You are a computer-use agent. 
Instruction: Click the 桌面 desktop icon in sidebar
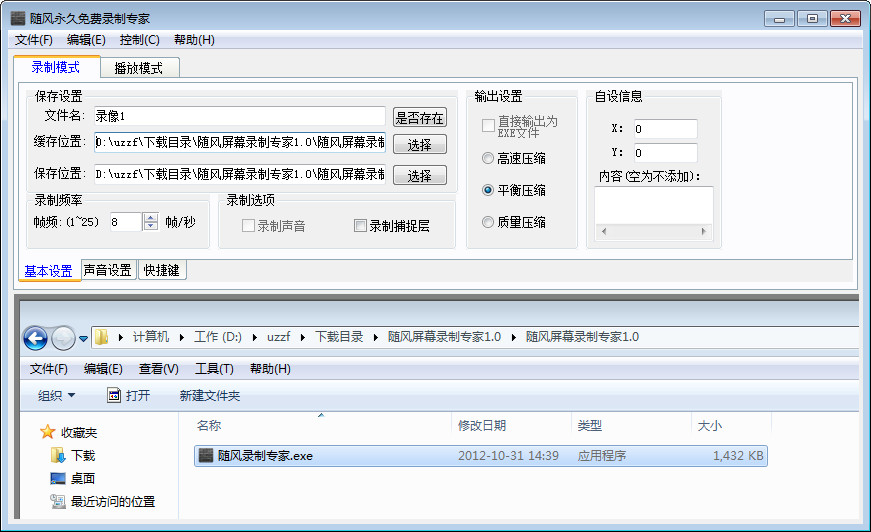pos(58,478)
